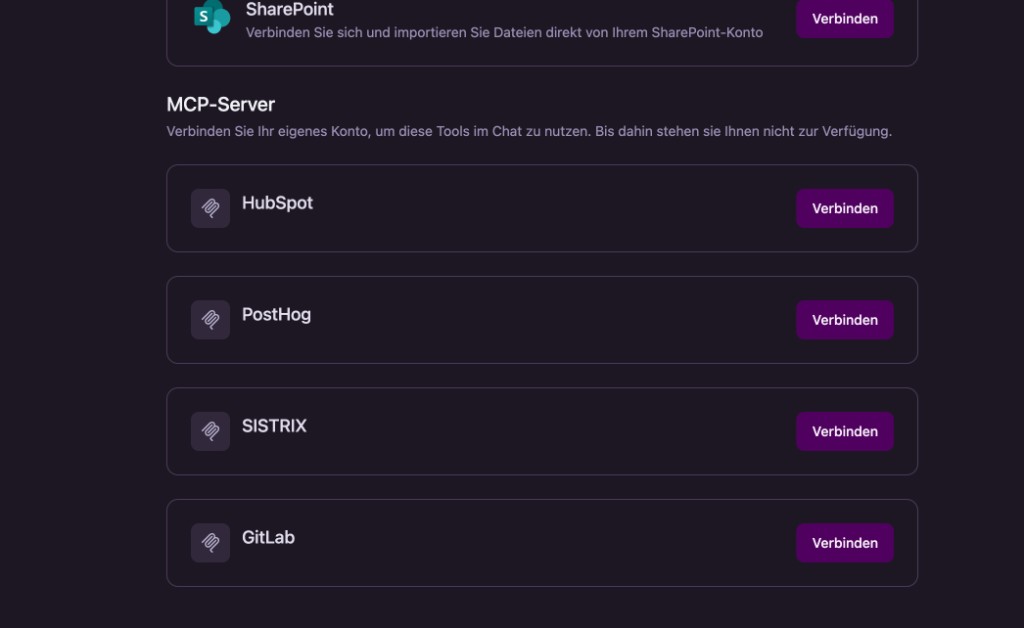
Task: Hit Verbinden for the PostHog server
Action: pyautogui.click(x=844, y=320)
